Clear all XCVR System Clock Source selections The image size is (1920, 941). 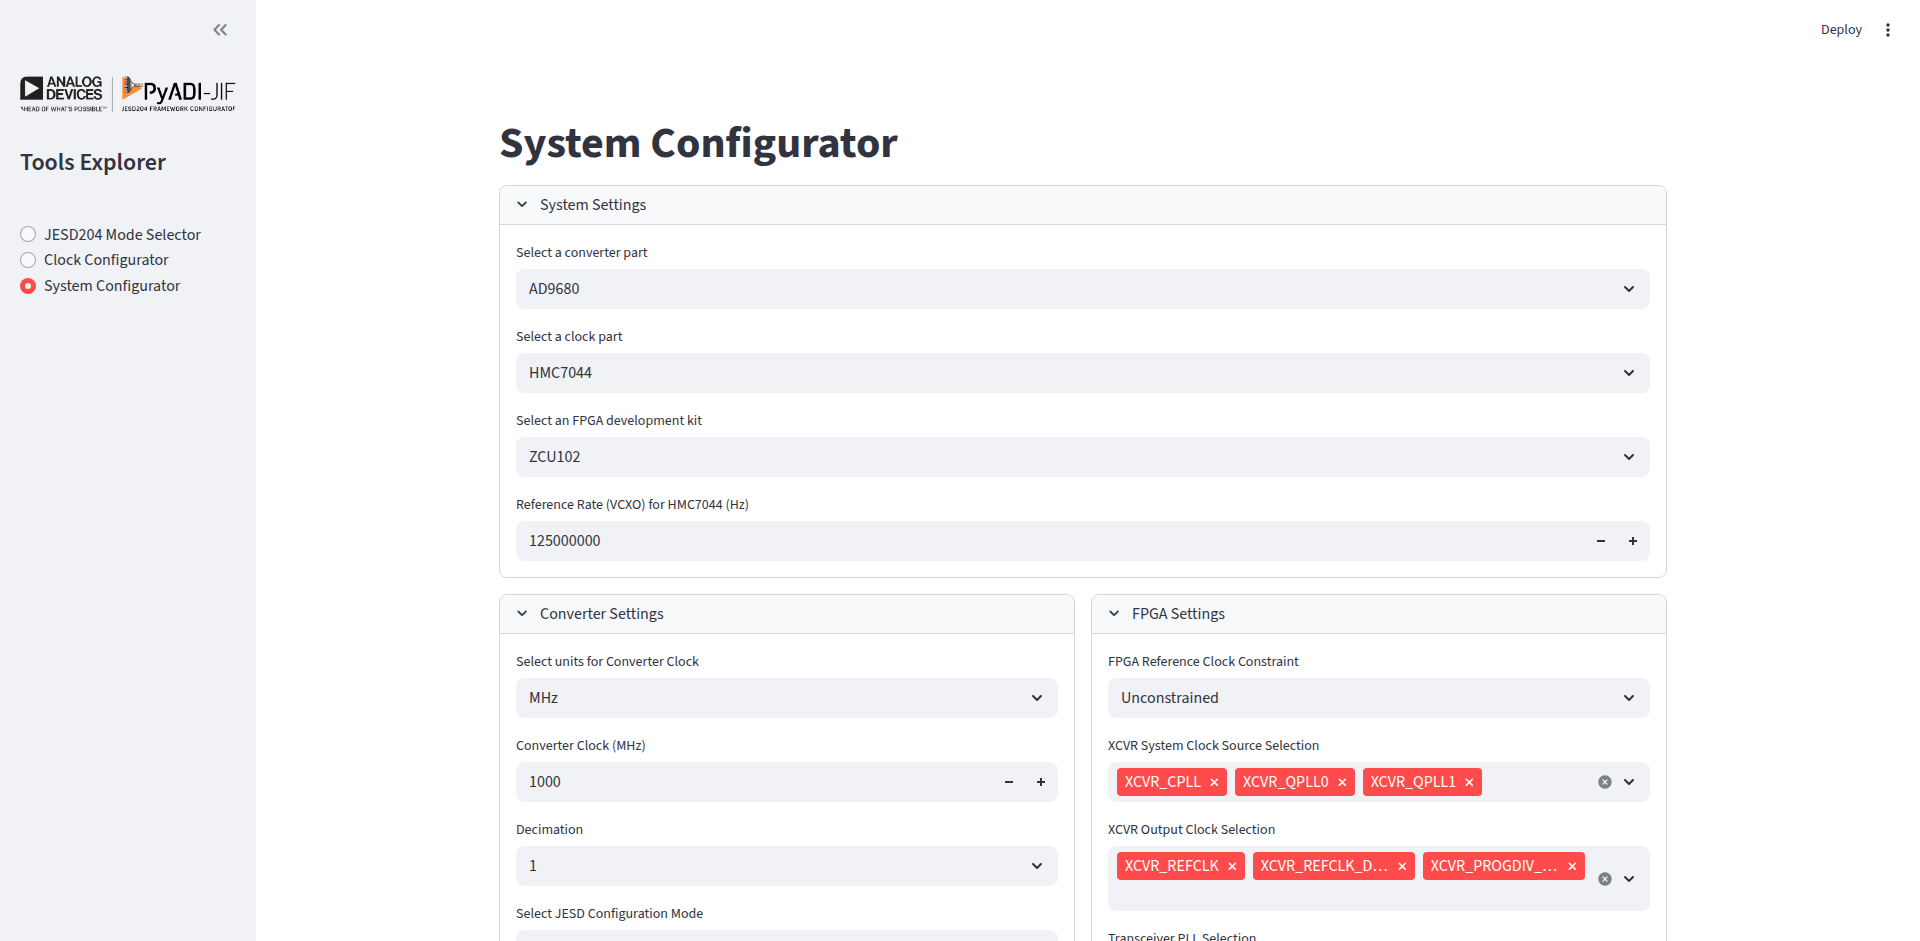(1604, 781)
